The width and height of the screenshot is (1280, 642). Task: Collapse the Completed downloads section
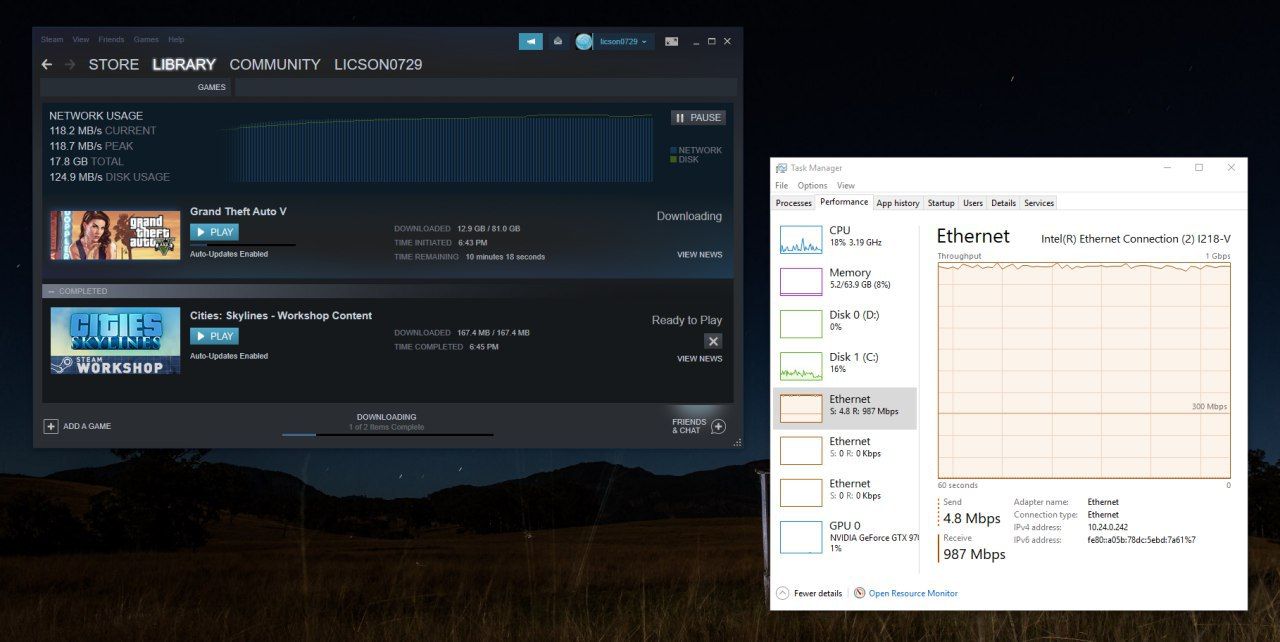point(51,291)
